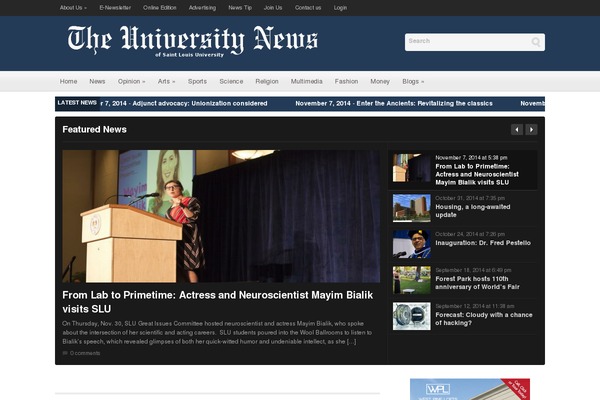The image size is (600, 400).
Task: Open sidebar title From Lab to Primetime
Action: pyautogui.click(x=477, y=174)
